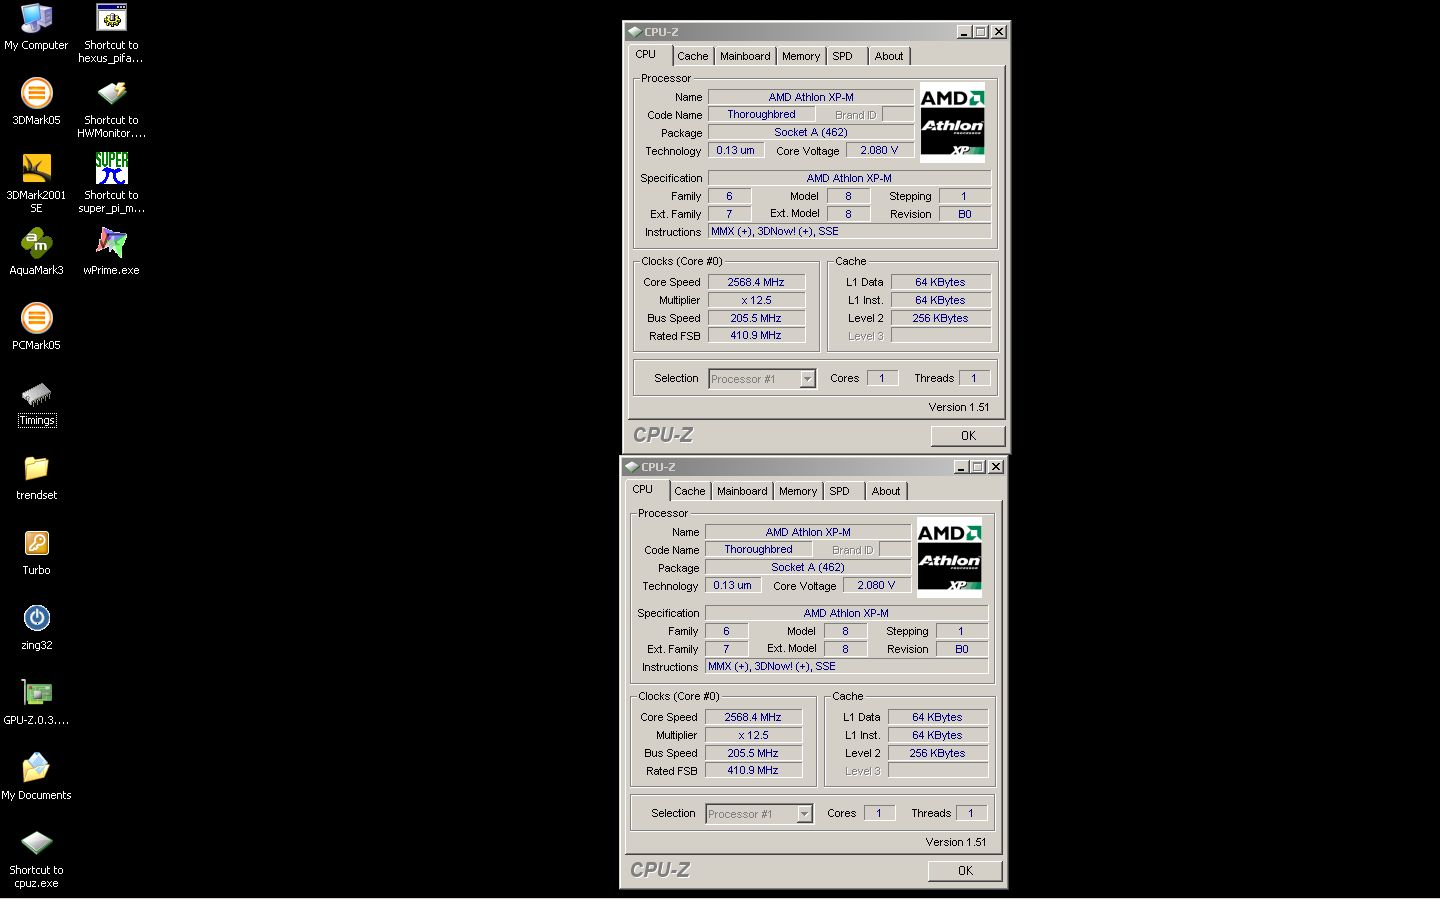This screenshot has height=900, width=1440.
Task: Click Multiplier x 12.5 in upper CPU-Z
Action: pos(756,300)
